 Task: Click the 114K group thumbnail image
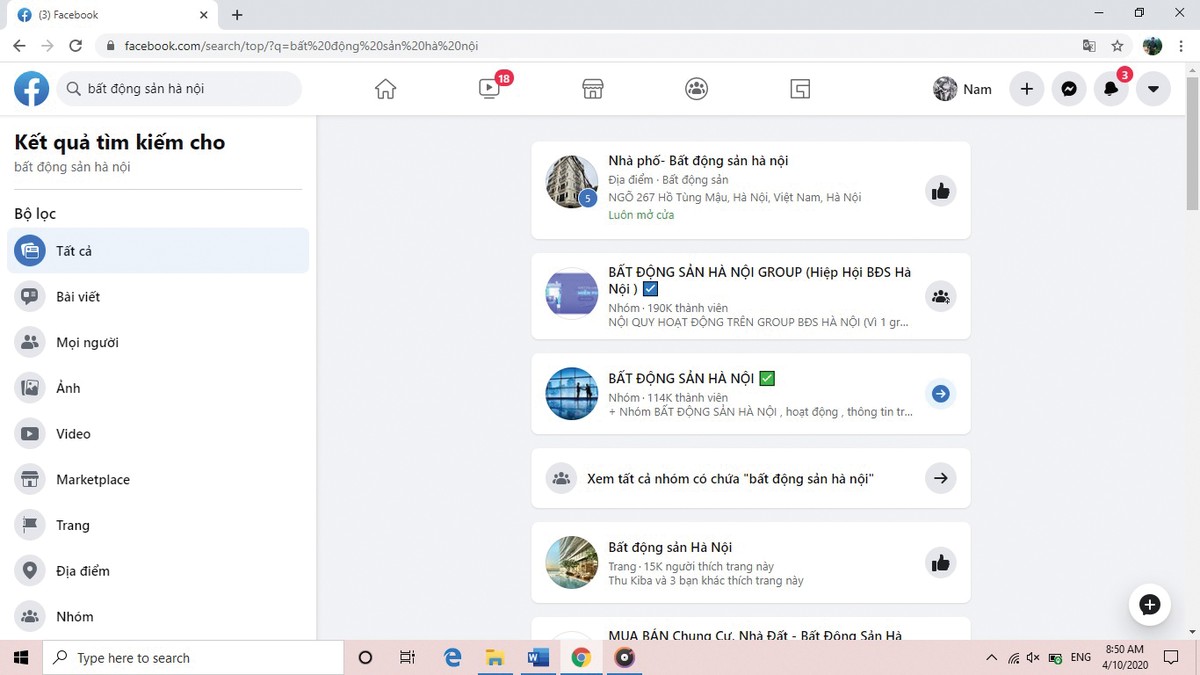click(571, 394)
